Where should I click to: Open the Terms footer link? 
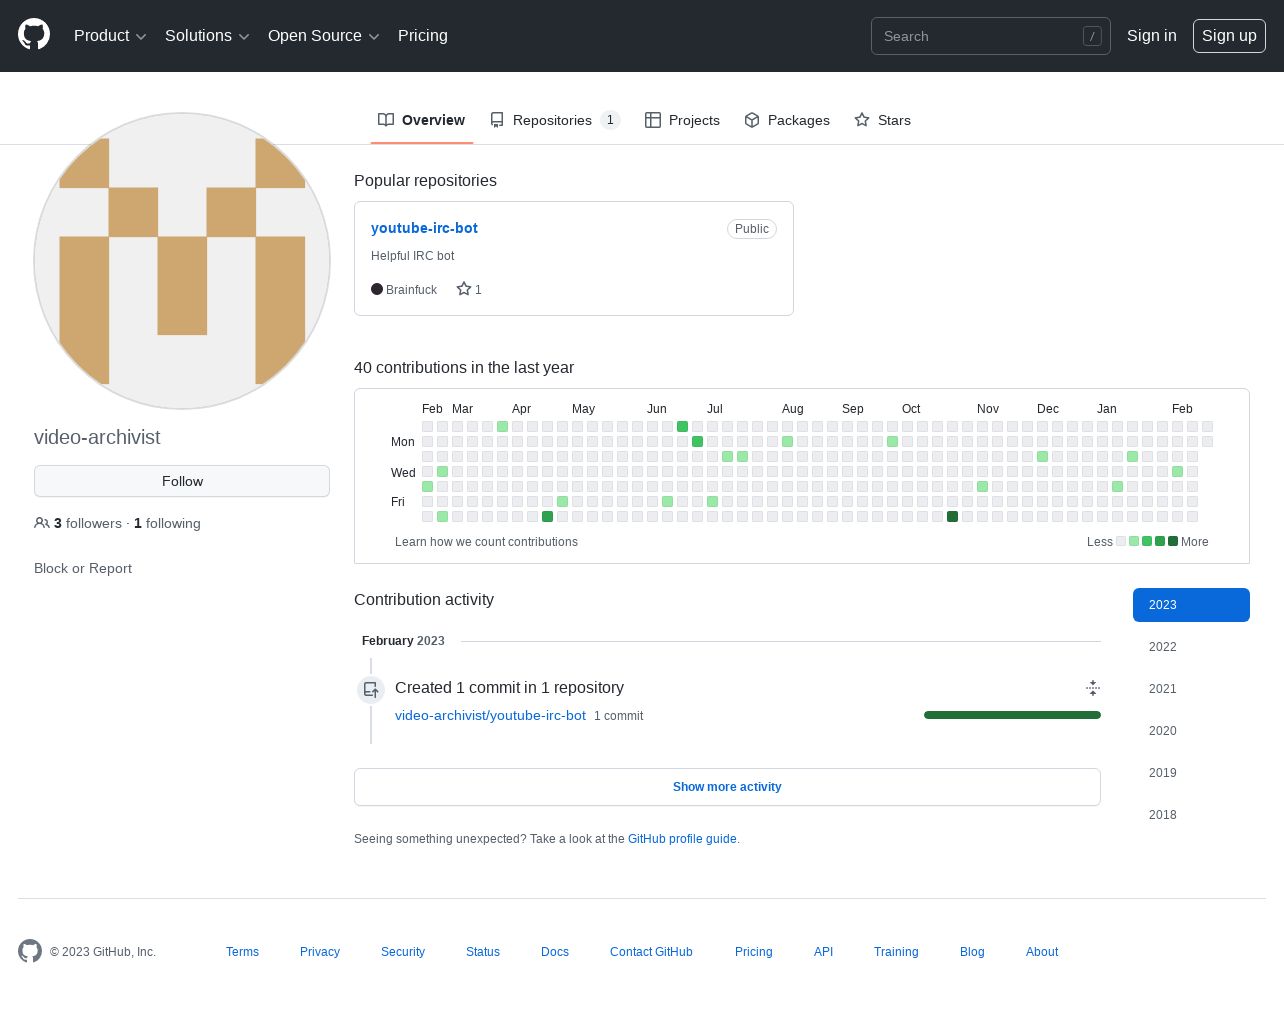tap(242, 952)
